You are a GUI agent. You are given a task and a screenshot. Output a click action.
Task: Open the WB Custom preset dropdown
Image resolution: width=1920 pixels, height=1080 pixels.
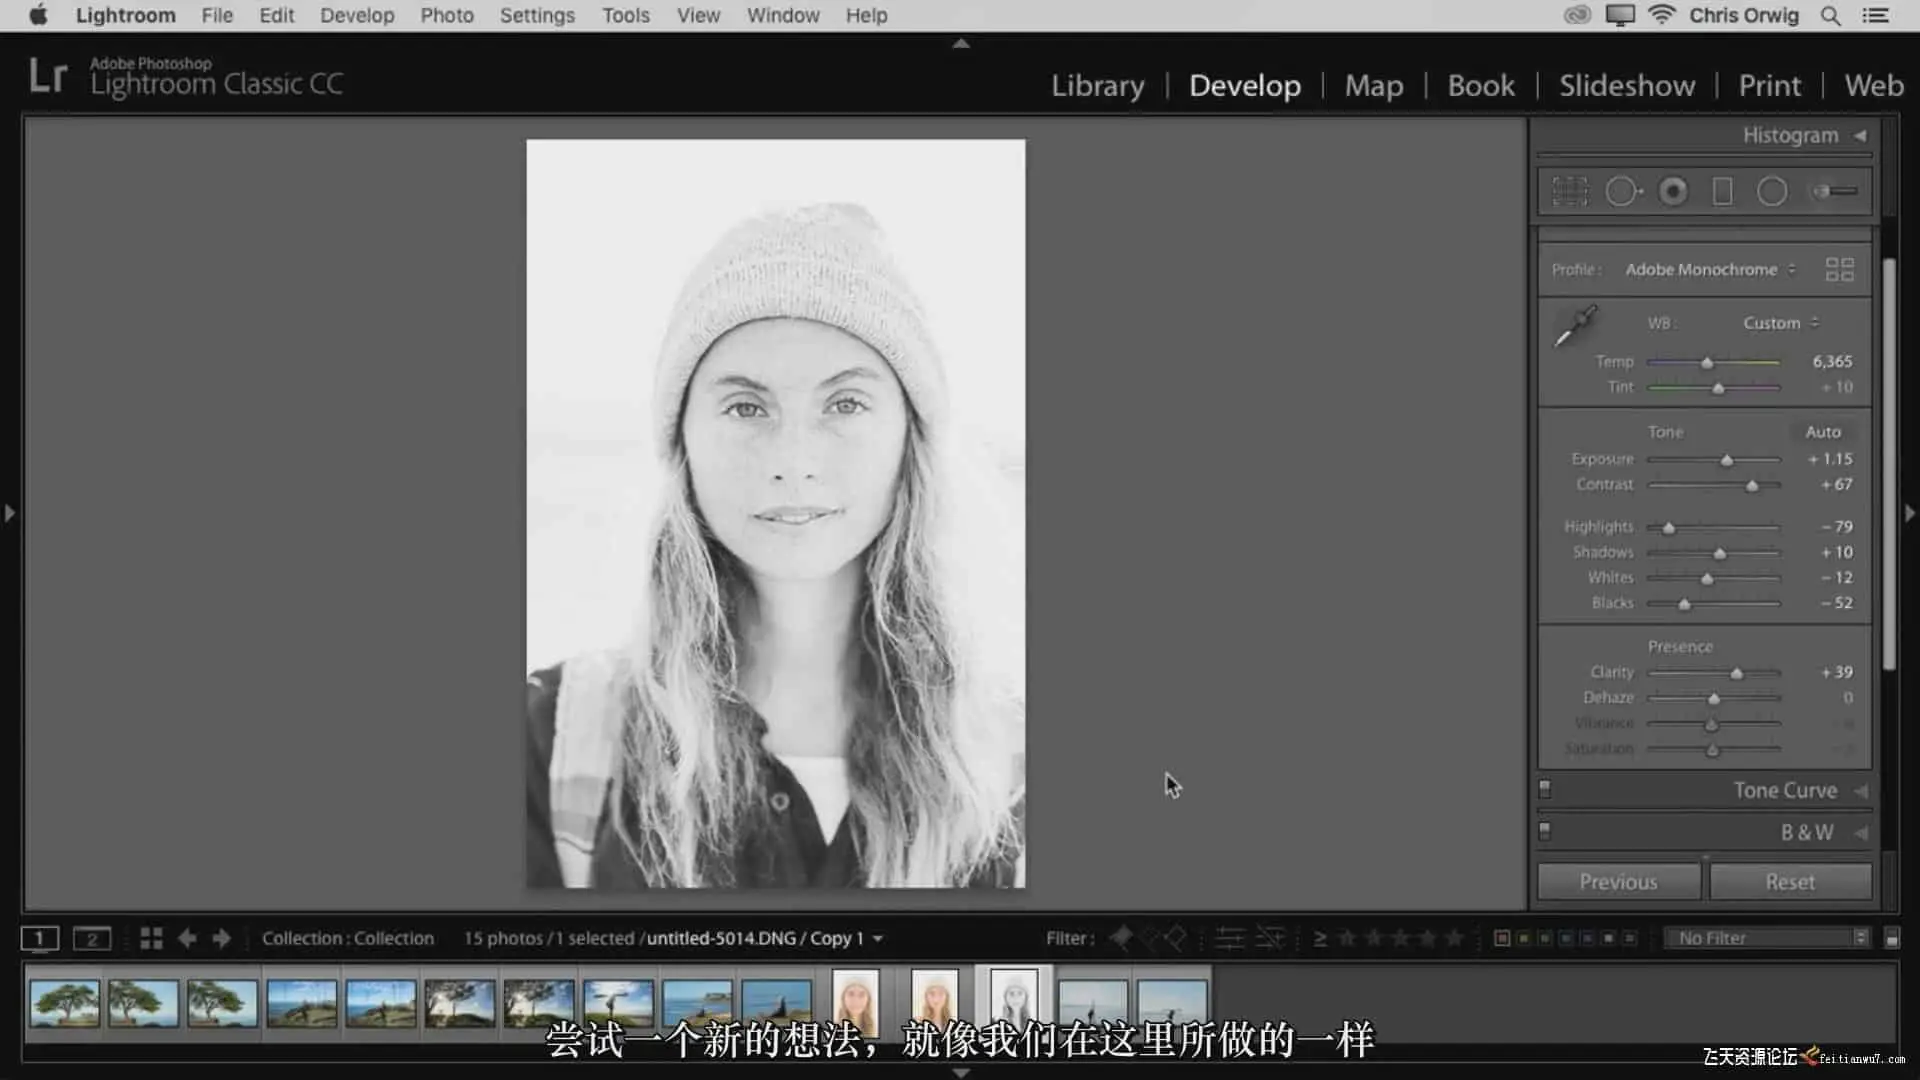coord(1780,323)
